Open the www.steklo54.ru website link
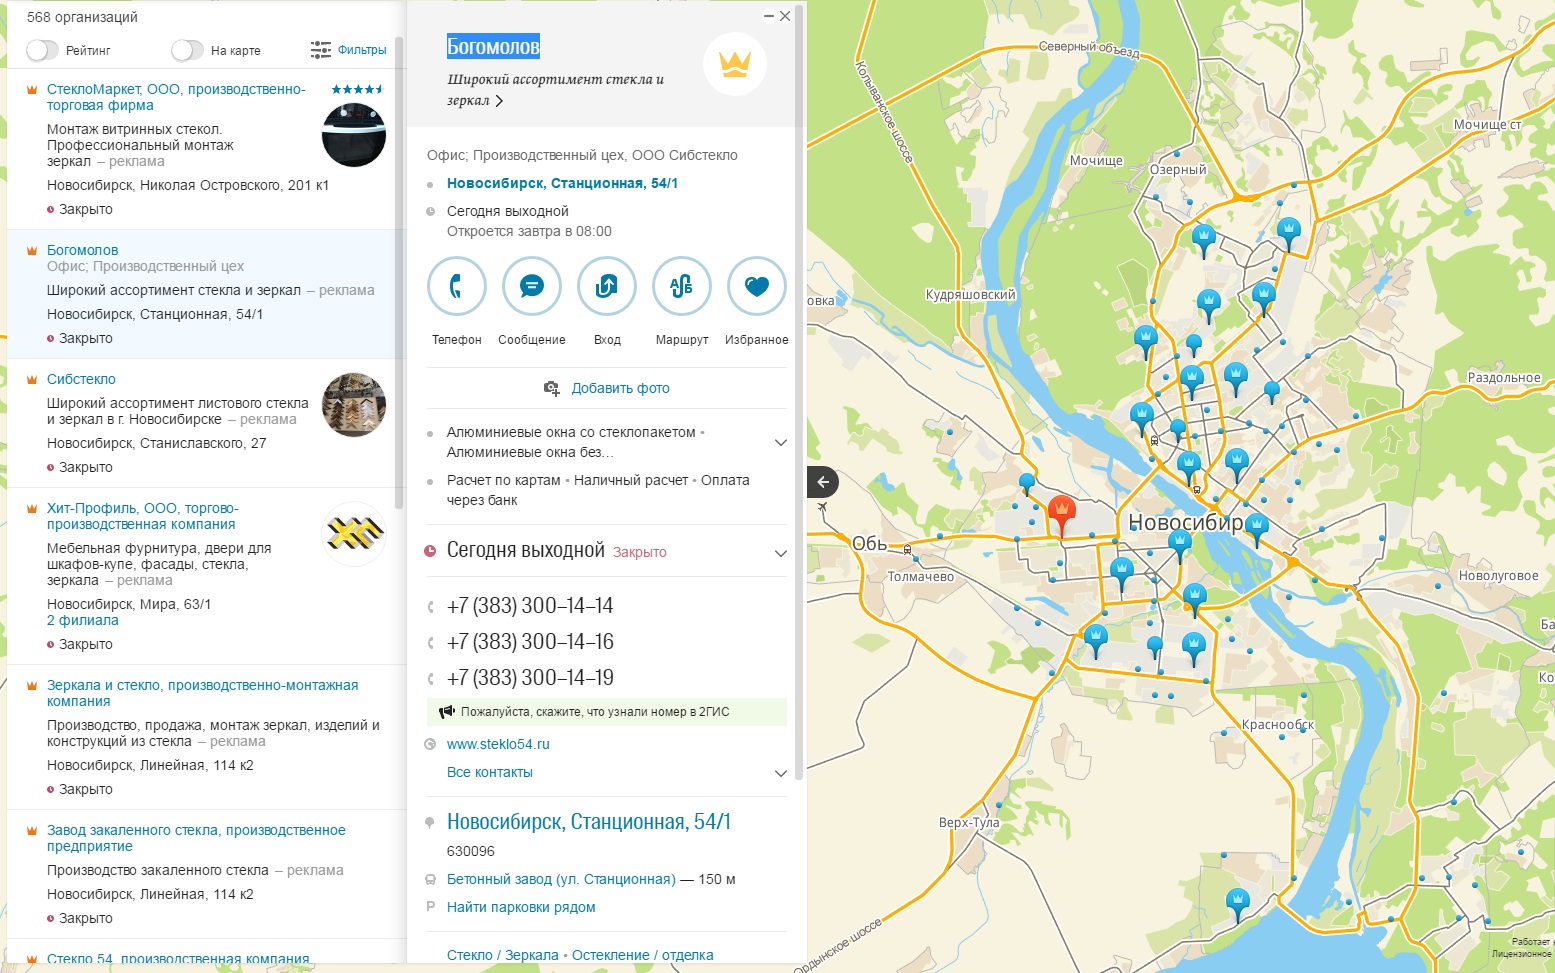This screenshot has width=1555, height=973. 498,744
